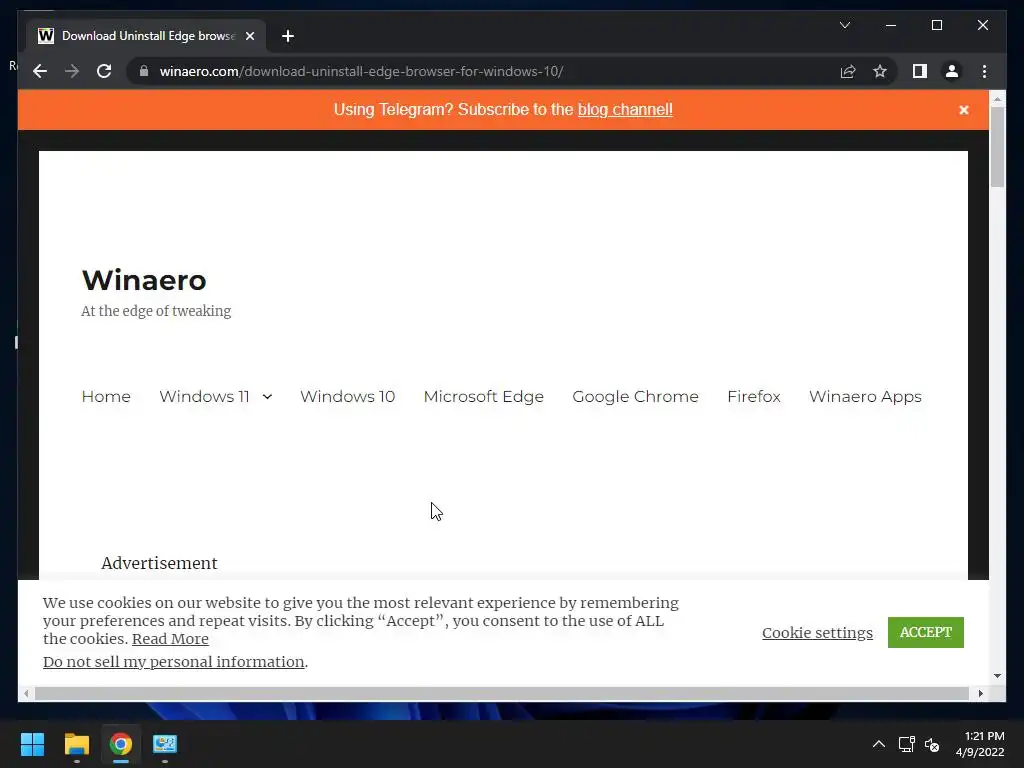Open the Google Chrome menu item
Viewport: 1024px width, 768px height.
pyautogui.click(x=635, y=396)
